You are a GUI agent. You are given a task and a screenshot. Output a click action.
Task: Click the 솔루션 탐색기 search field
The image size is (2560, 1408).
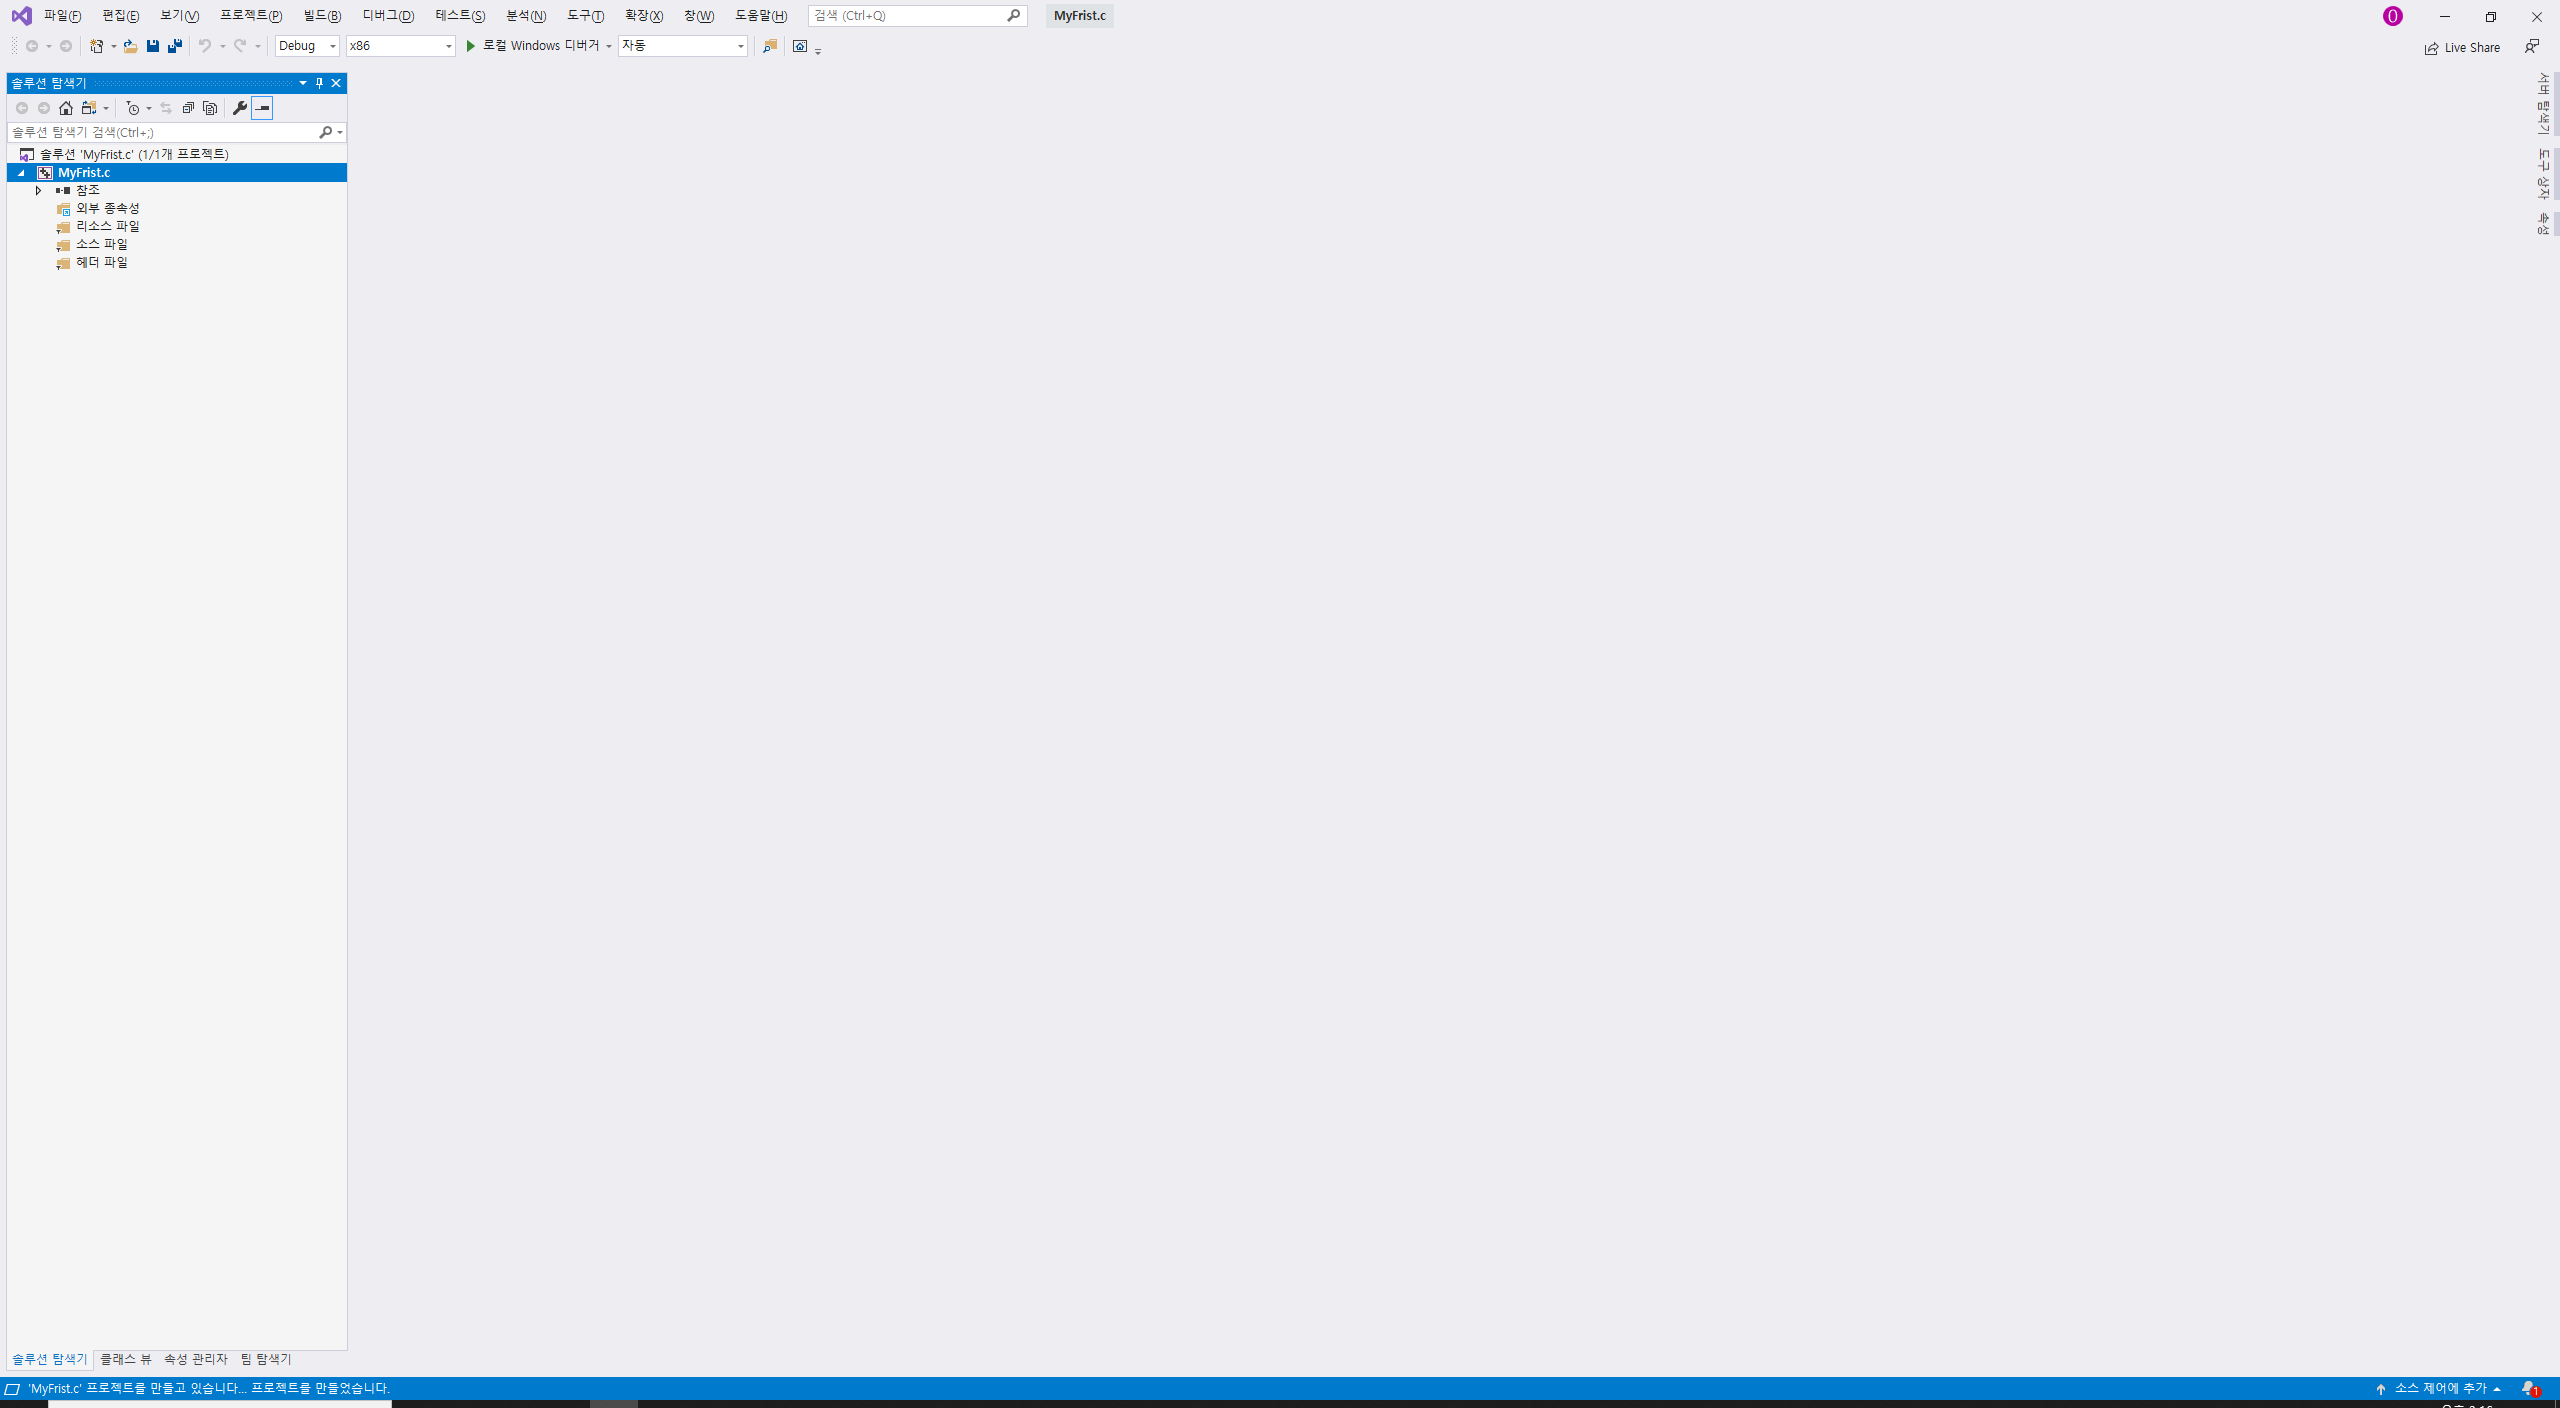160,132
